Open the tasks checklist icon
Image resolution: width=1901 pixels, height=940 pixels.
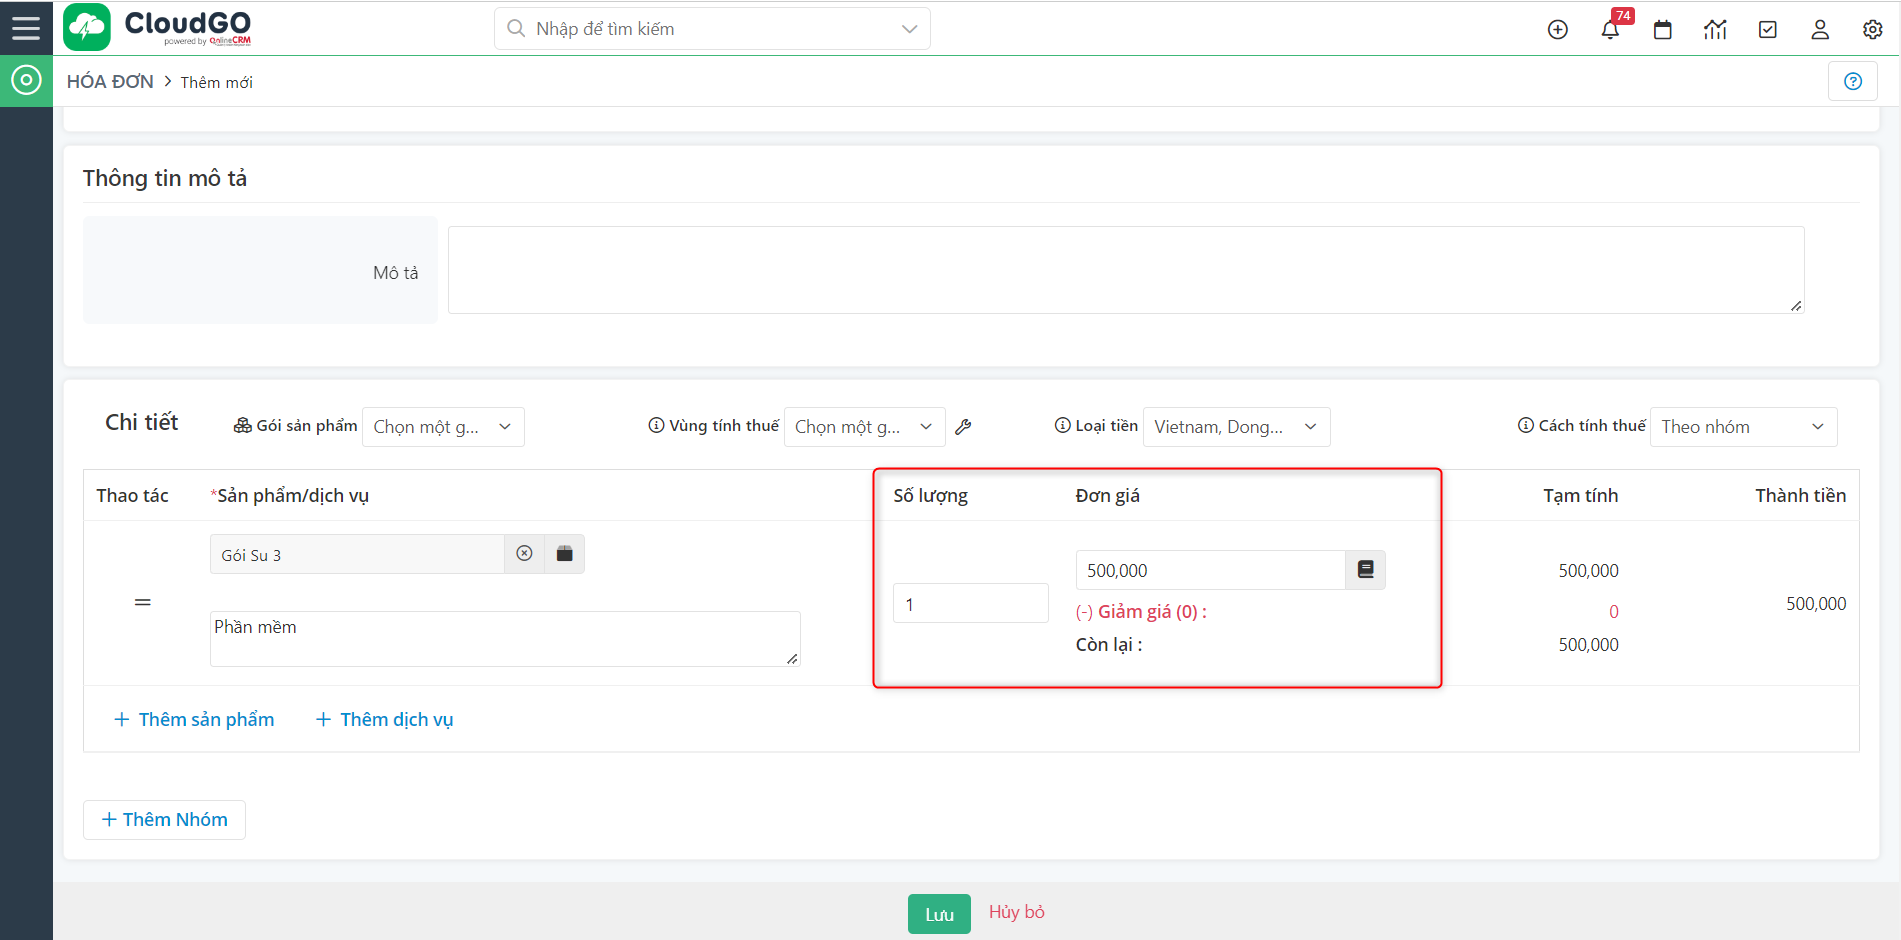[x=1767, y=30]
